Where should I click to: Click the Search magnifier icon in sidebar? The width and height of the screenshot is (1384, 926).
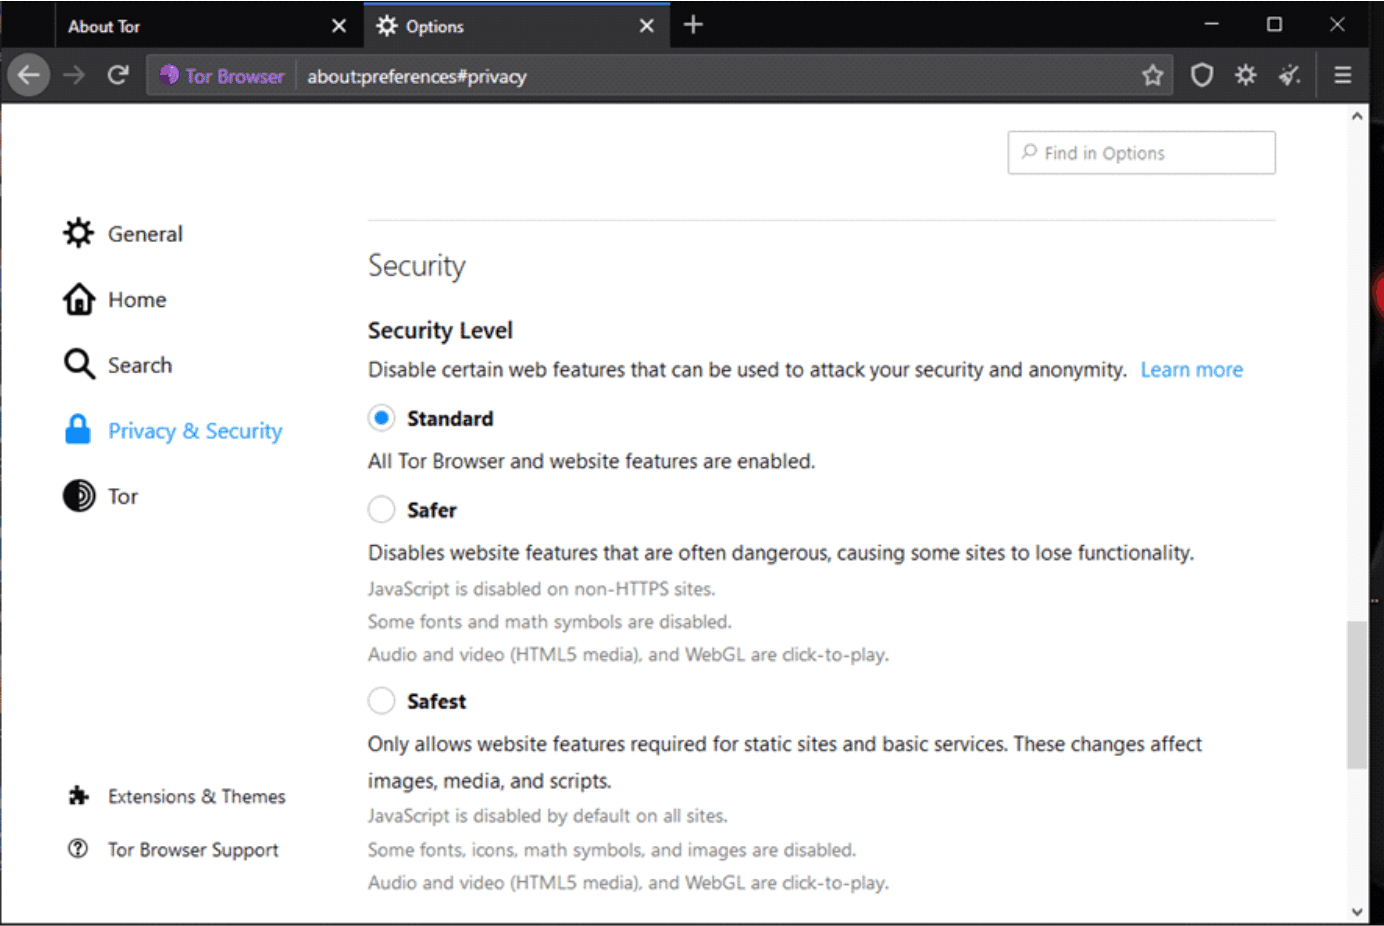[x=79, y=364]
